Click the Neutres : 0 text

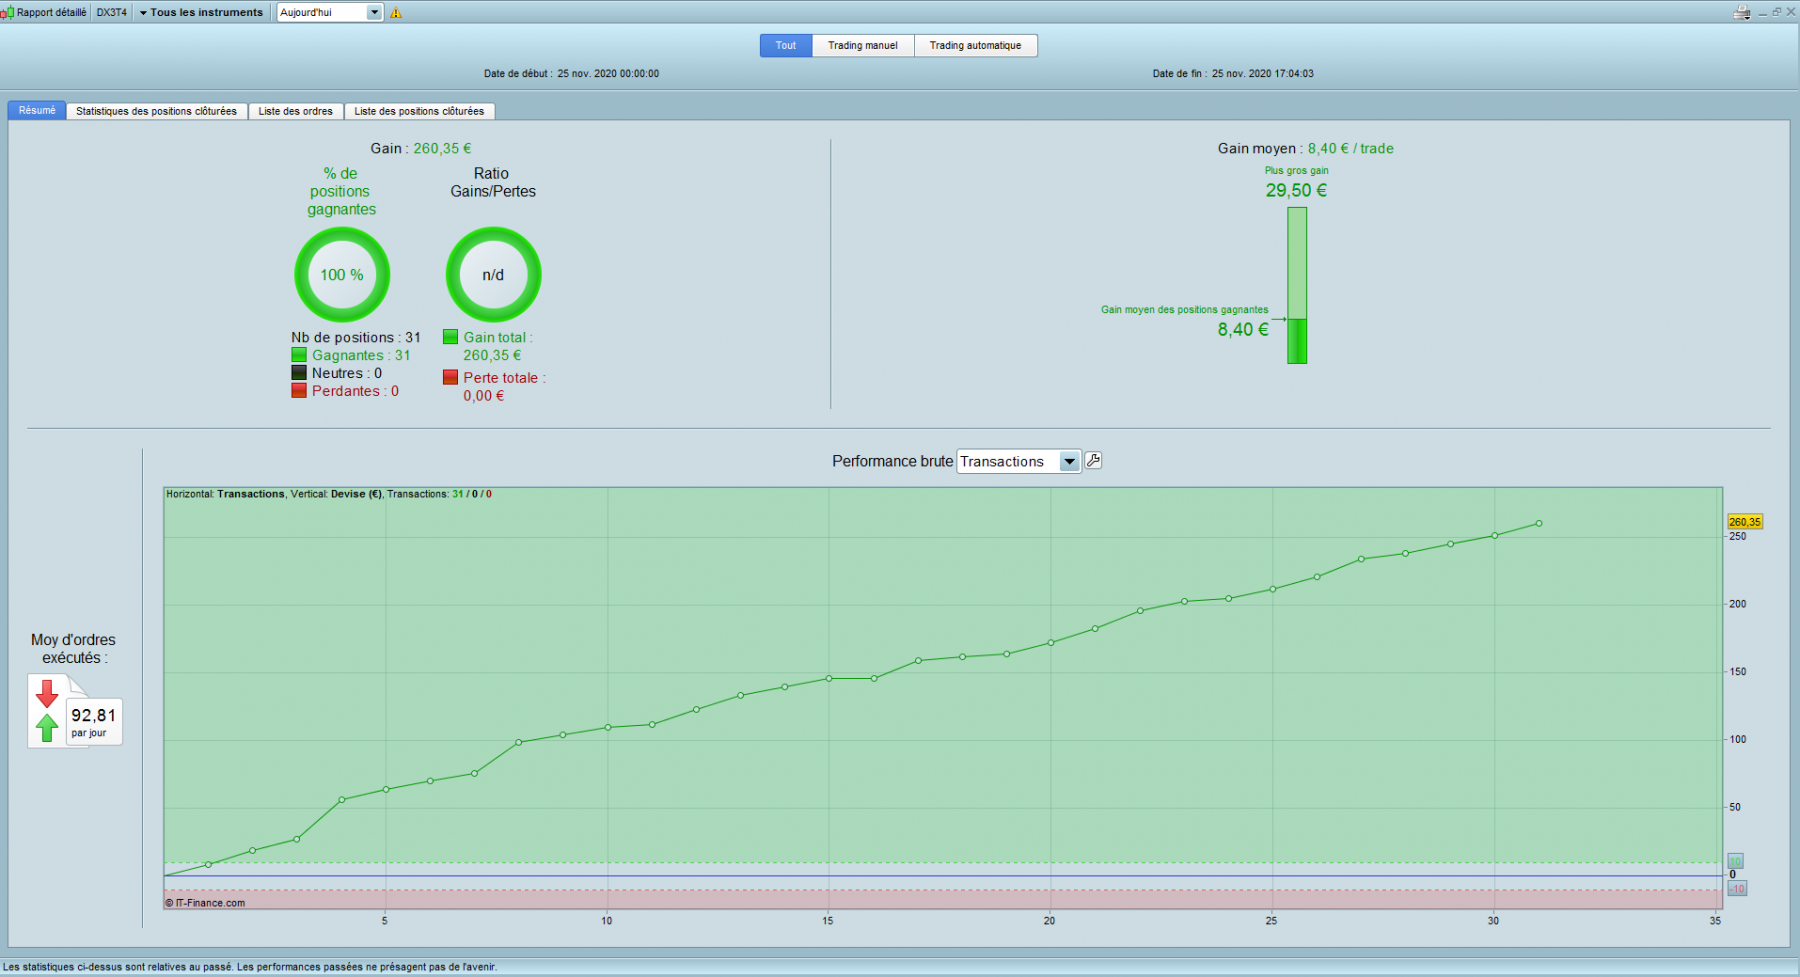click(347, 373)
